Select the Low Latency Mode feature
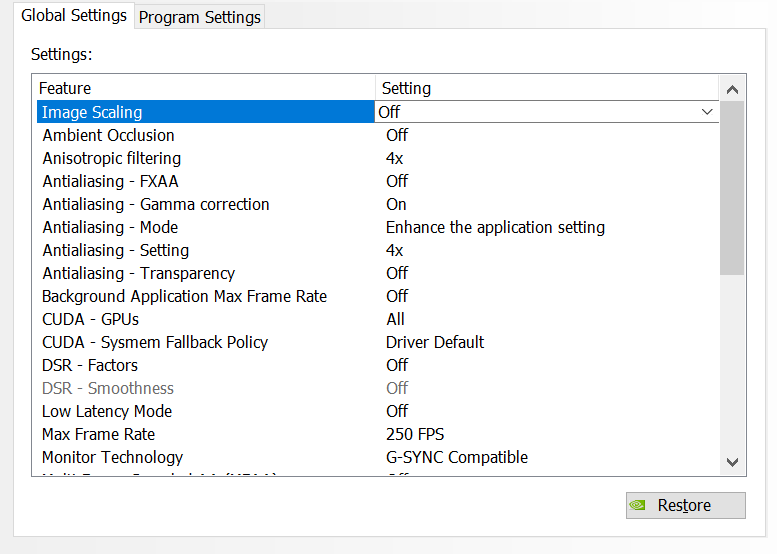The height and width of the screenshot is (554, 777). [x=107, y=411]
